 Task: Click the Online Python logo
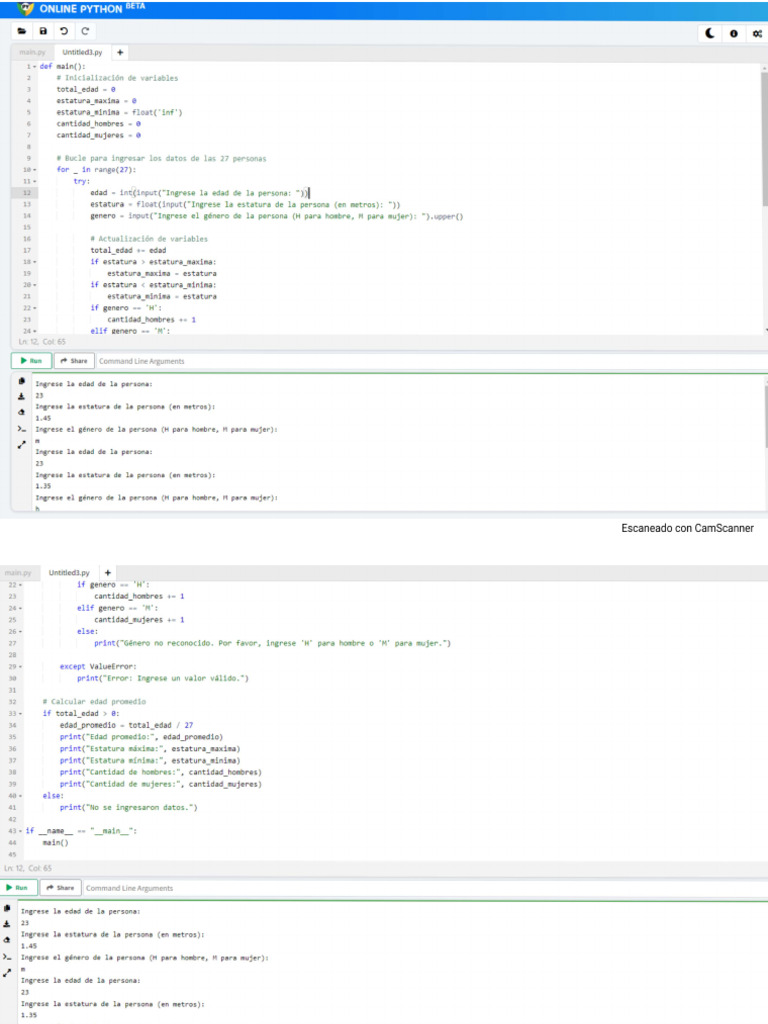[x=25, y=8]
